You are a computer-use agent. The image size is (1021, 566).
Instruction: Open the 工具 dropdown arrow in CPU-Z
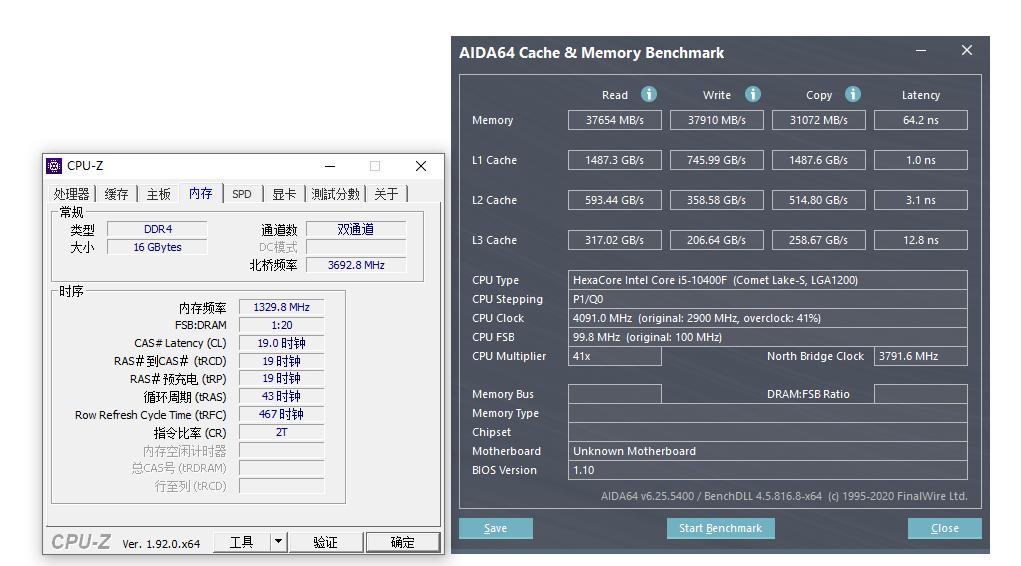coord(279,541)
